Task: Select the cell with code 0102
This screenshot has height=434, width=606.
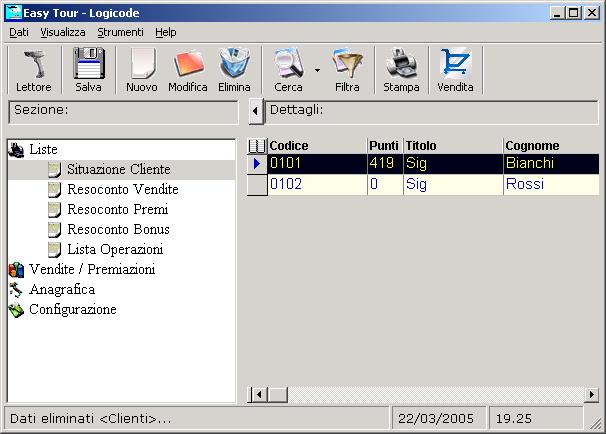Action: tap(317, 184)
